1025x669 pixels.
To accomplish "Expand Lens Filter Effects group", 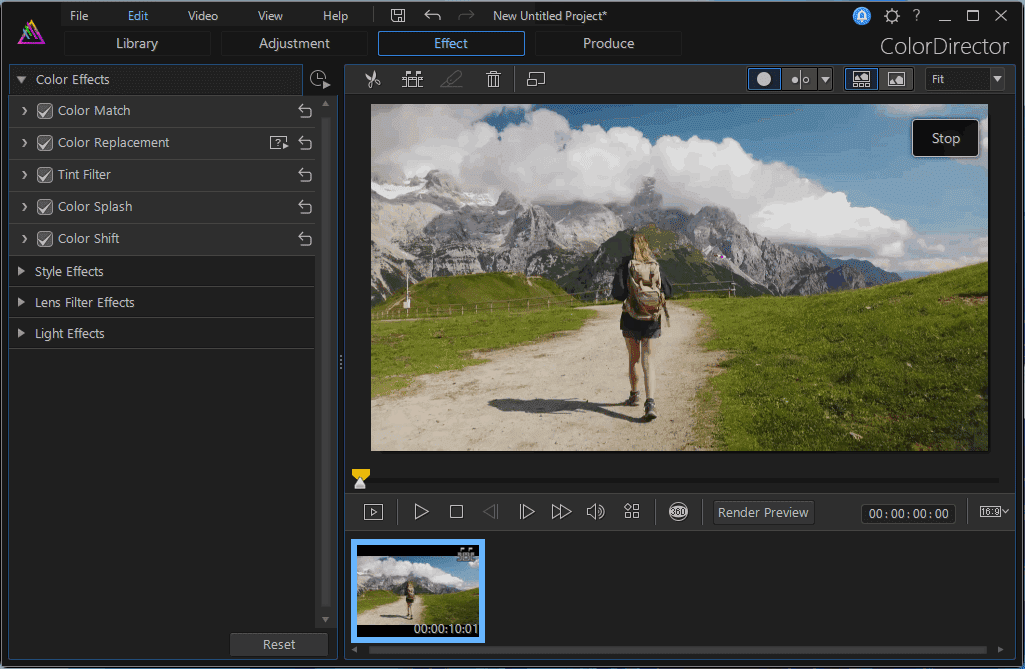I will click(x=21, y=302).
